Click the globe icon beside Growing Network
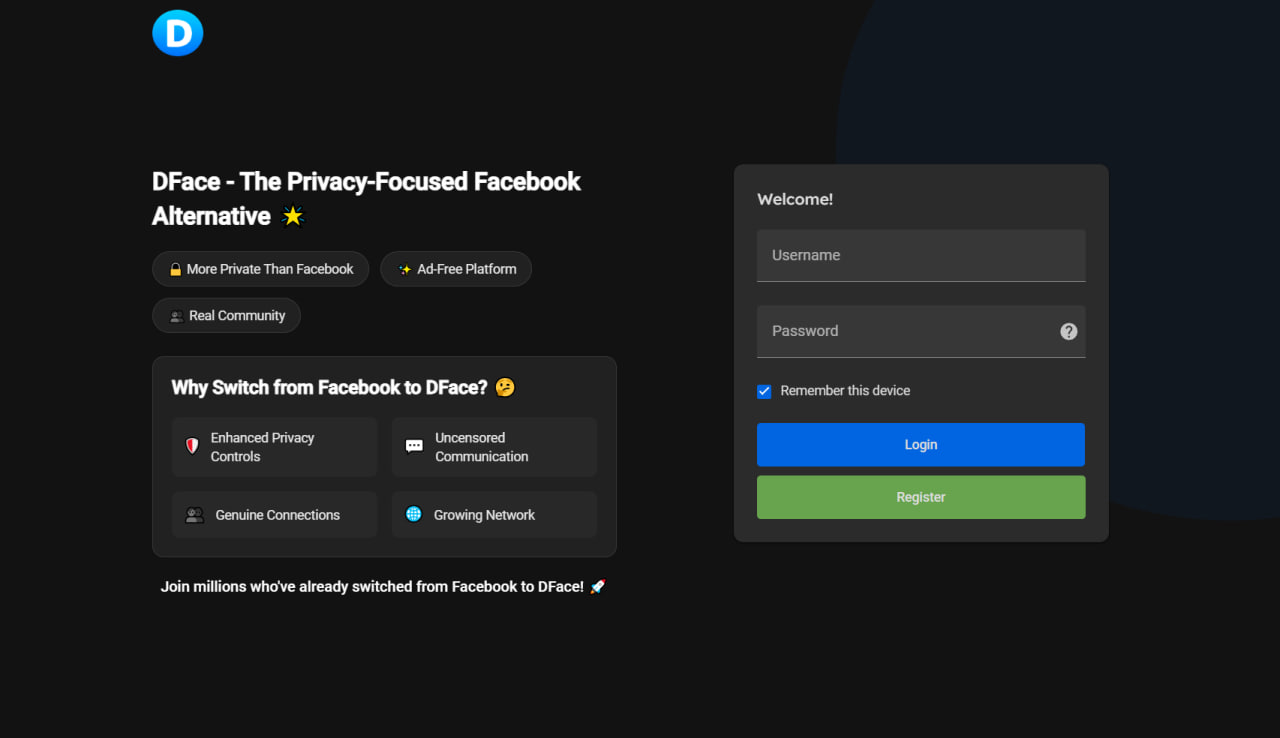This screenshot has width=1280, height=738. coord(413,514)
